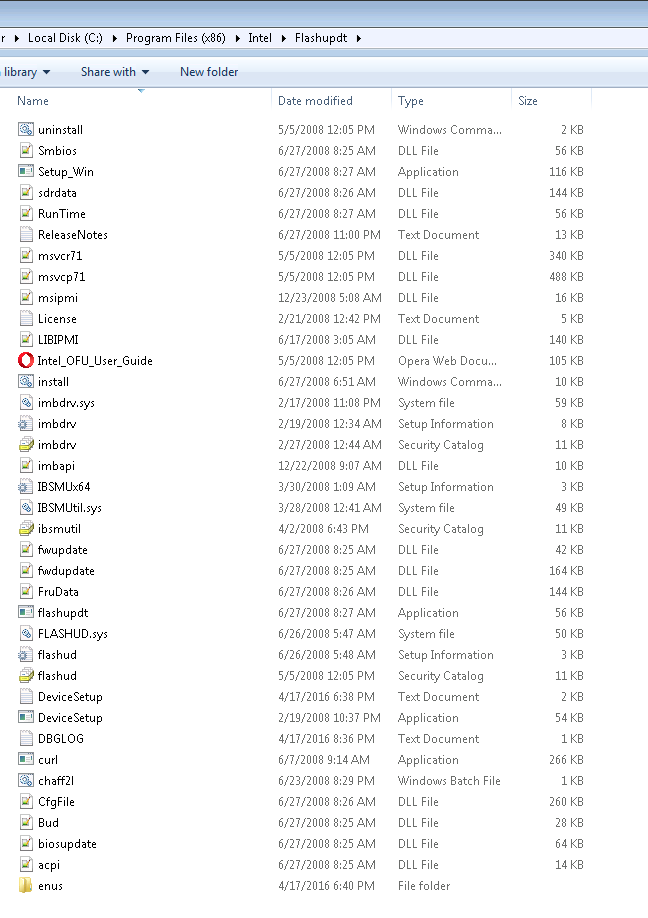The image size is (648, 918).
Task: Select the FLASHUD.sys file icon
Action: [x=26, y=633]
